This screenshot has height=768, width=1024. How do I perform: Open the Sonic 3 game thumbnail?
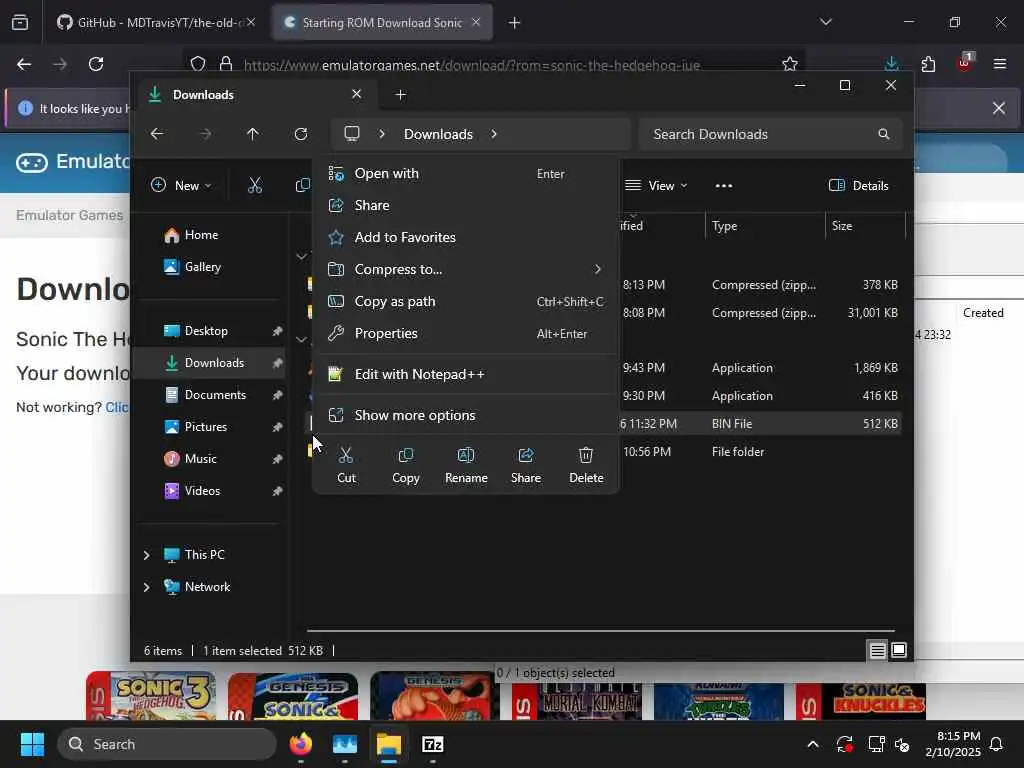click(151, 696)
